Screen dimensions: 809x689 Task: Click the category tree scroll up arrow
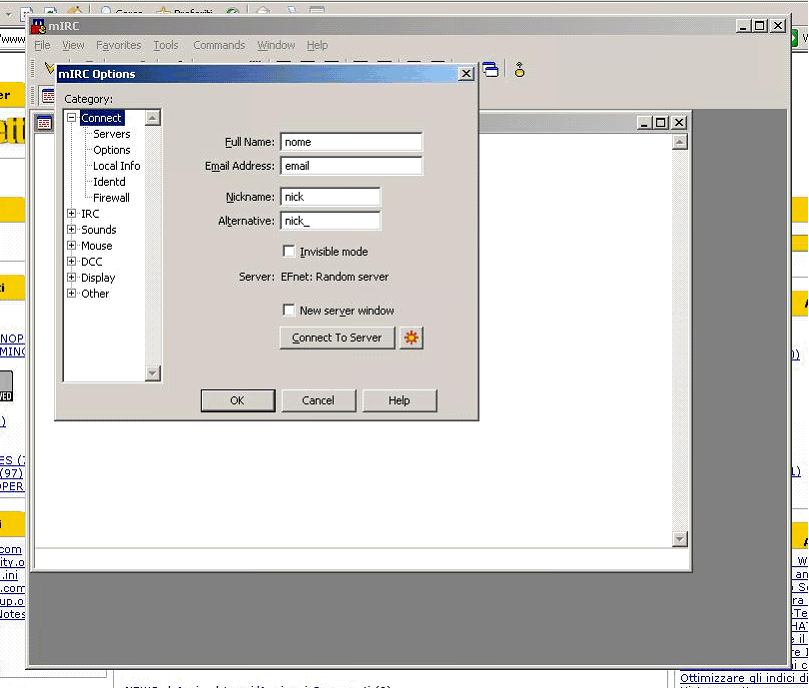point(153,118)
